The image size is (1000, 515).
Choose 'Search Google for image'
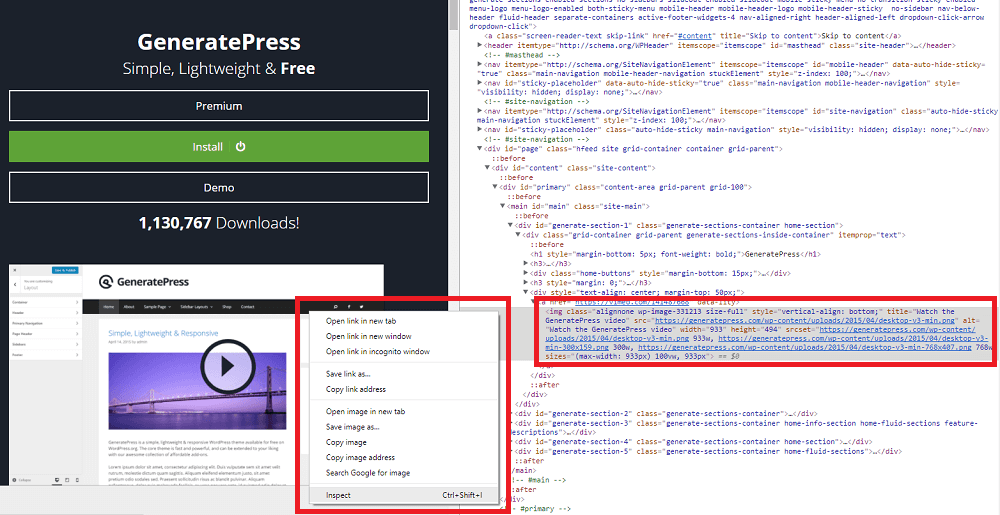tap(368, 473)
